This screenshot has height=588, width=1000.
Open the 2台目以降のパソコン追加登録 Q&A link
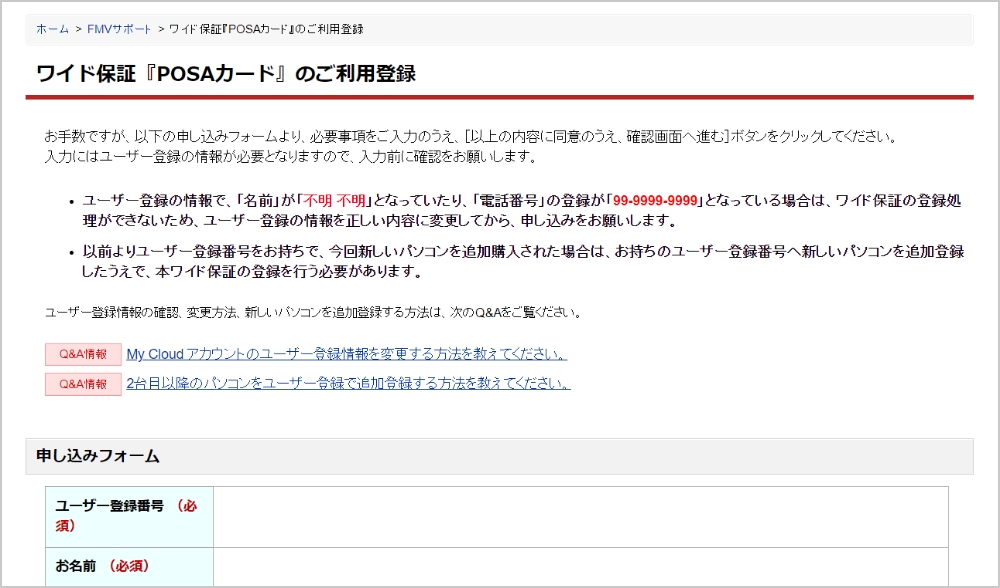(x=348, y=384)
